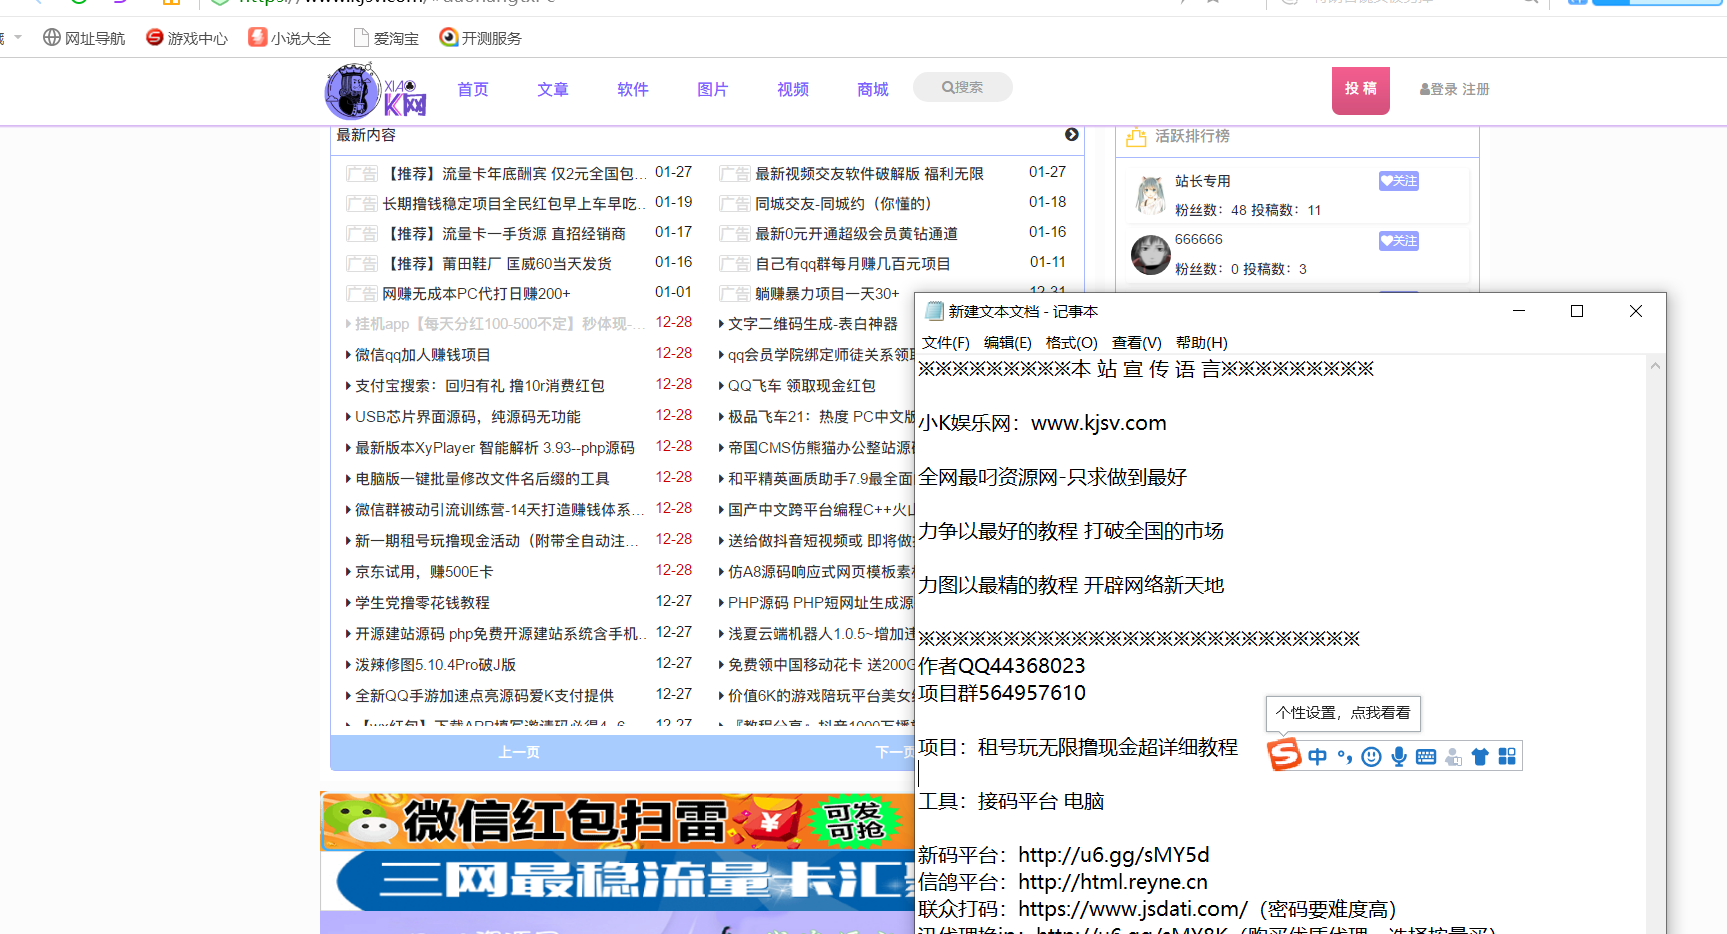Open the 商城 nav tab
This screenshot has width=1727, height=934.
[x=873, y=90]
